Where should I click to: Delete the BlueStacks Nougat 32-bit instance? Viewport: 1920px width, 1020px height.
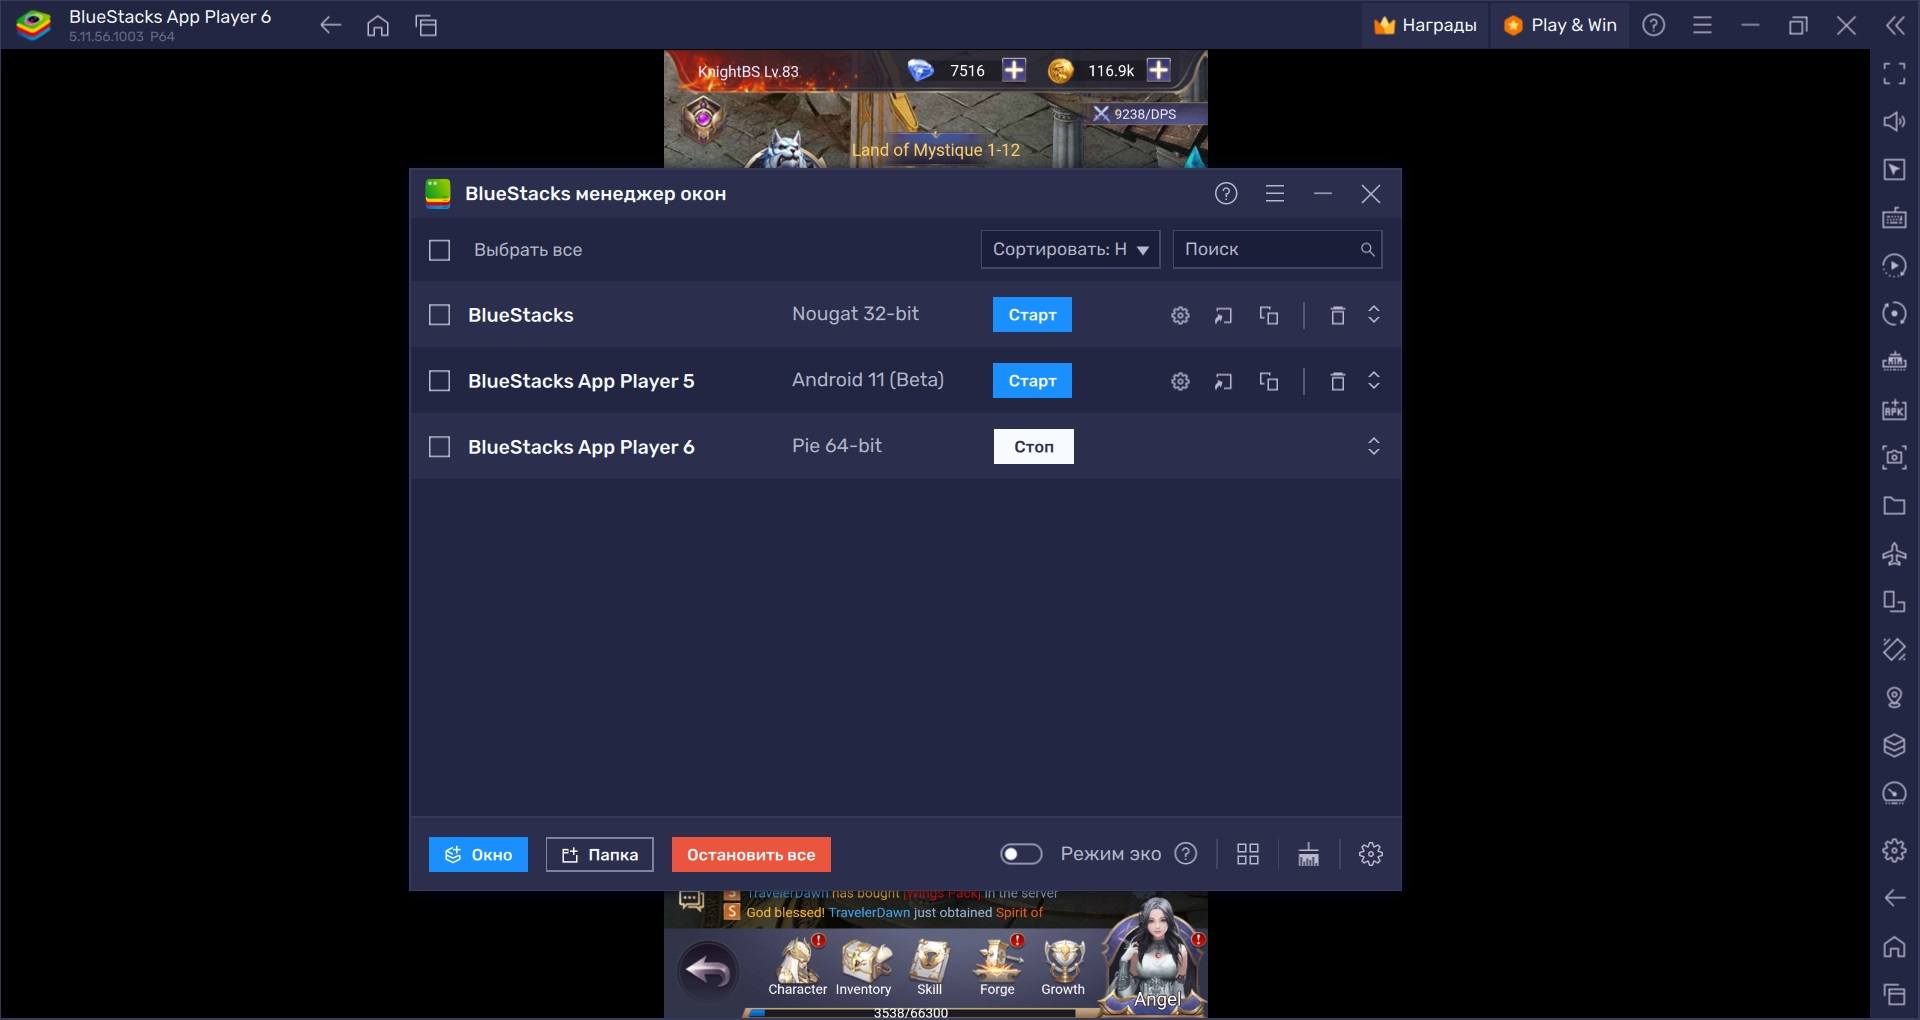coord(1337,316)
